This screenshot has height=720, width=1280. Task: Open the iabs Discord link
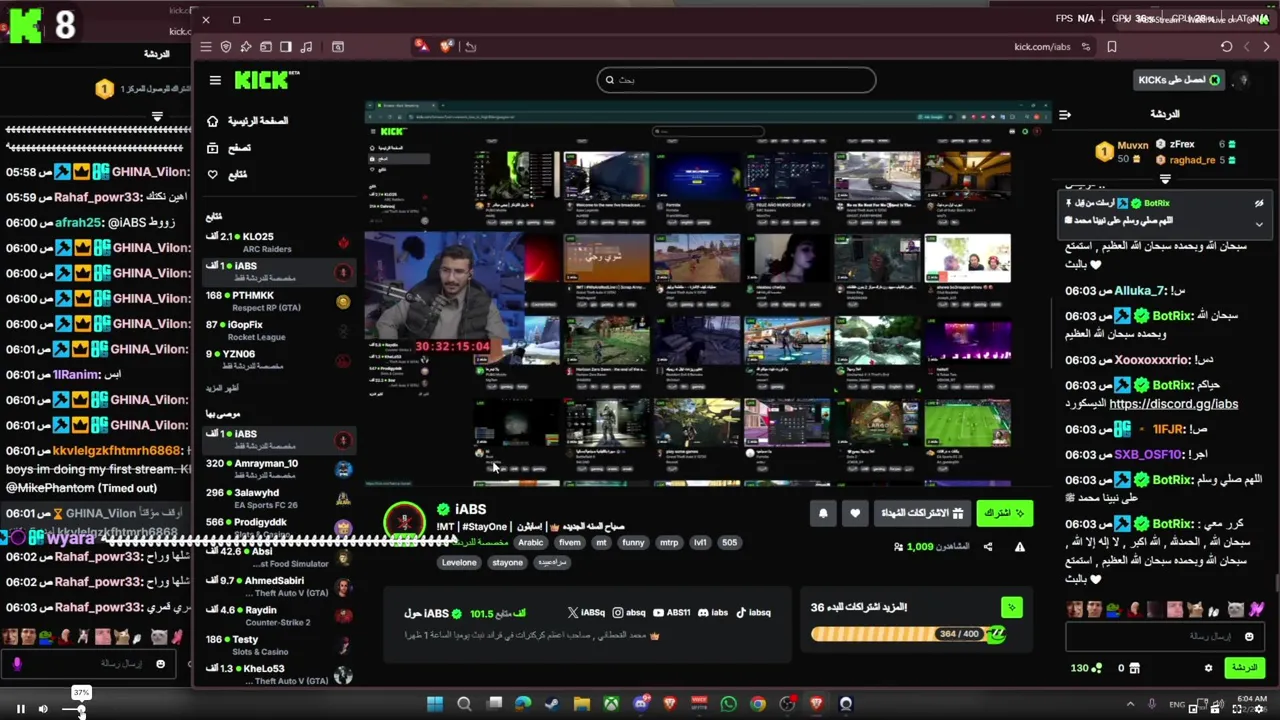(713, 613)
